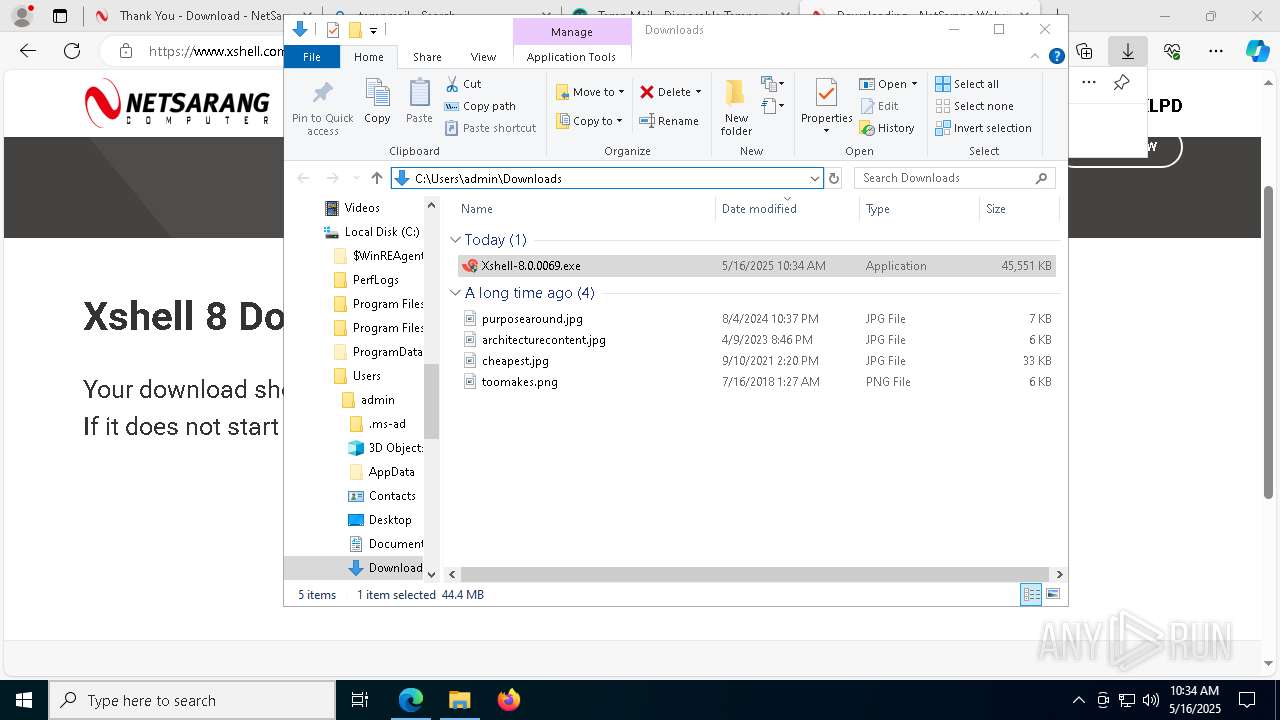Open the Move to dropdown
Screen dimensions: 1280x720
click(590, 92)
